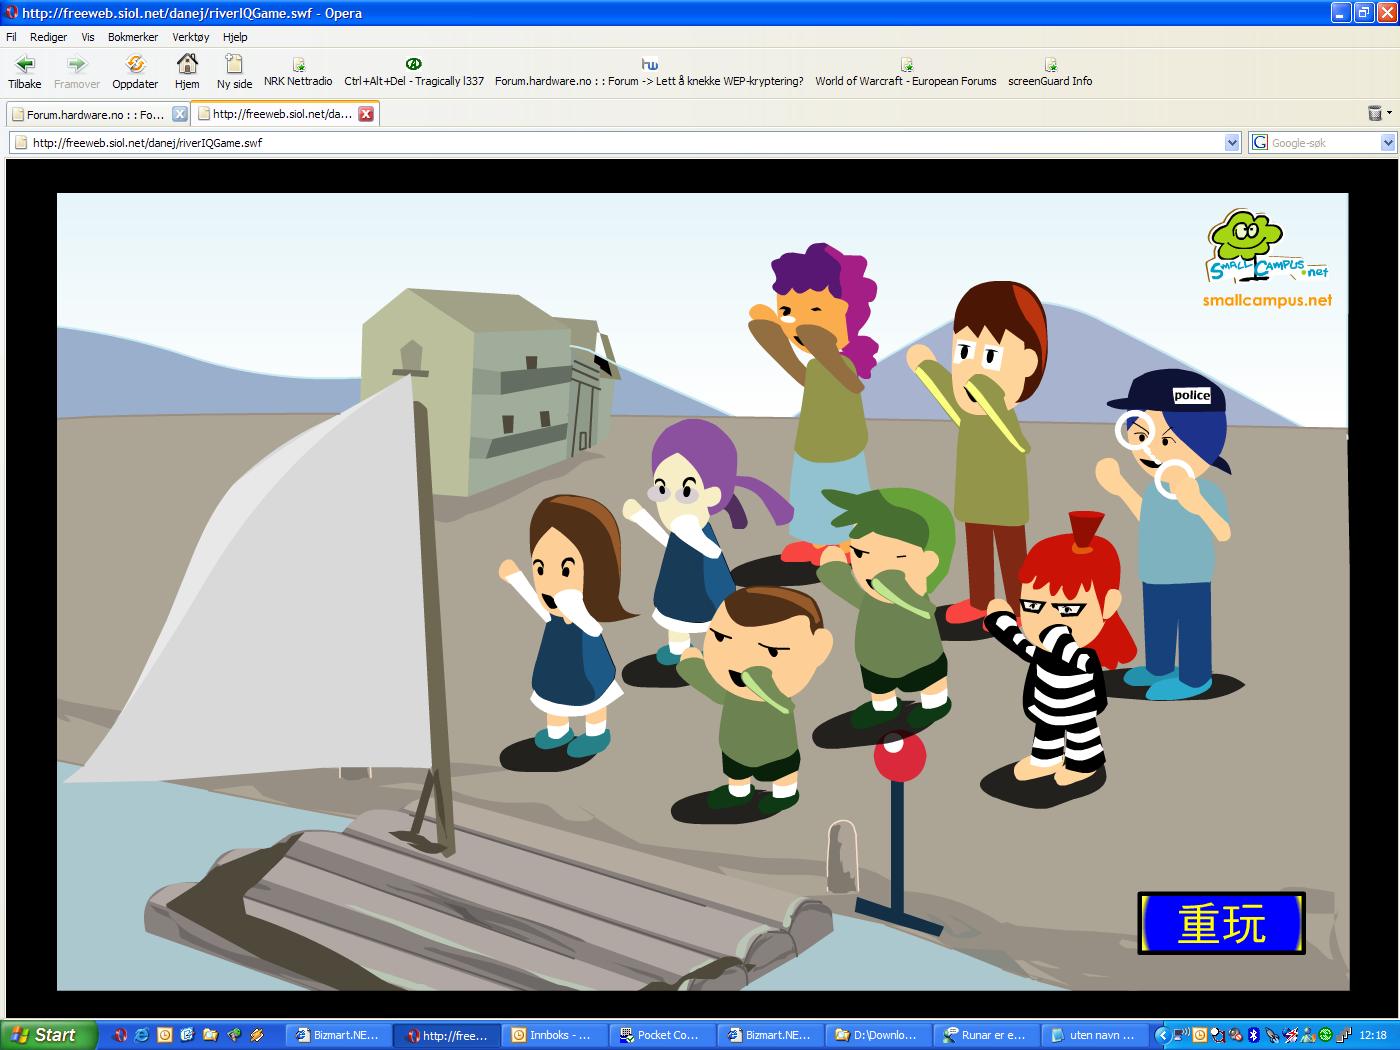Open the Forum.hardware.no WEP-kryptering bookmark

[649, 73]
